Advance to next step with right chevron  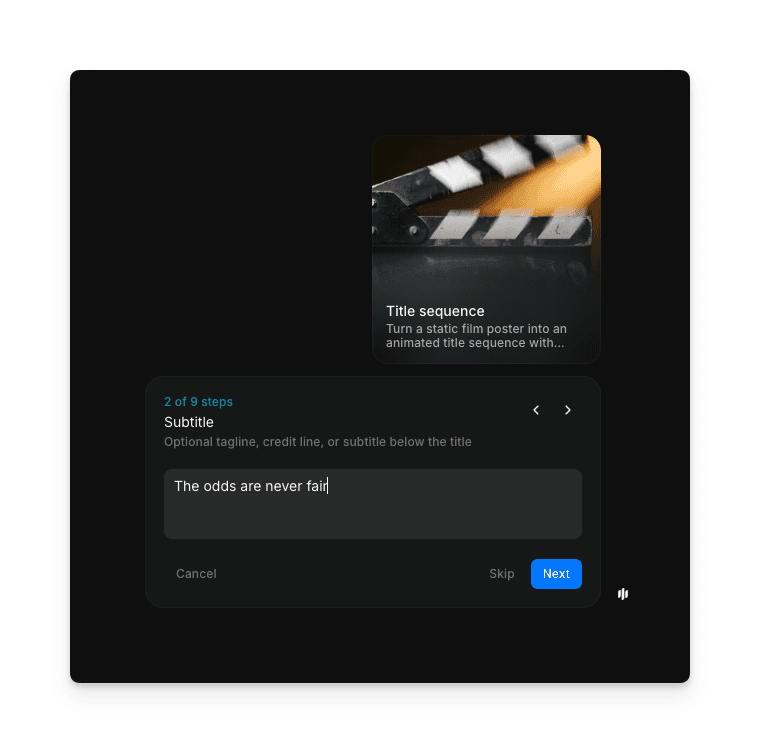click(x=568, y=410)
